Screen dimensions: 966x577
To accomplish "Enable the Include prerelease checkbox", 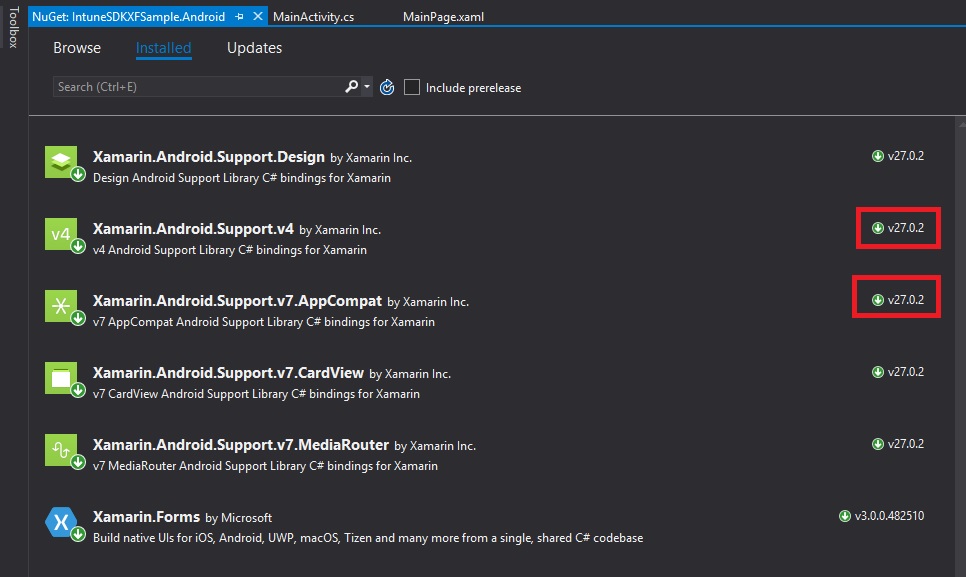I will click(412, 87).
